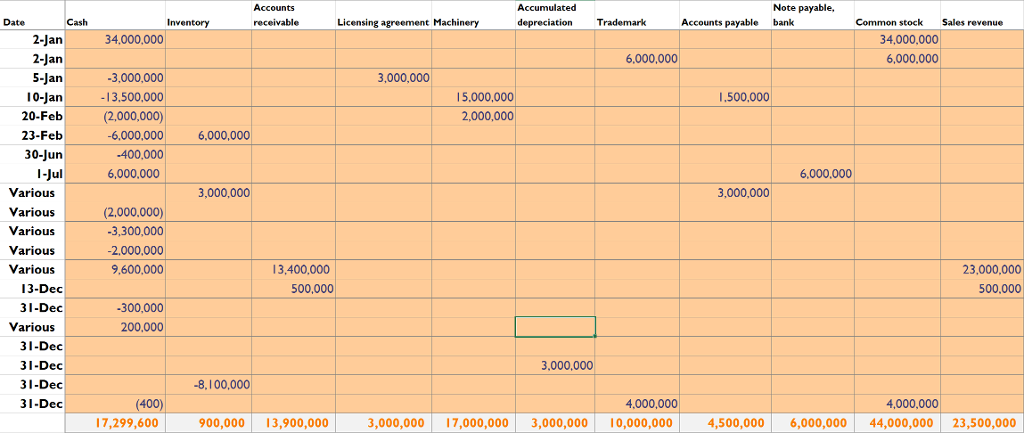Click the 3,000,000 Accounts payable cell
Image resolution: width=1024 pixels, height=433 pixels.
tap(725, 193)
